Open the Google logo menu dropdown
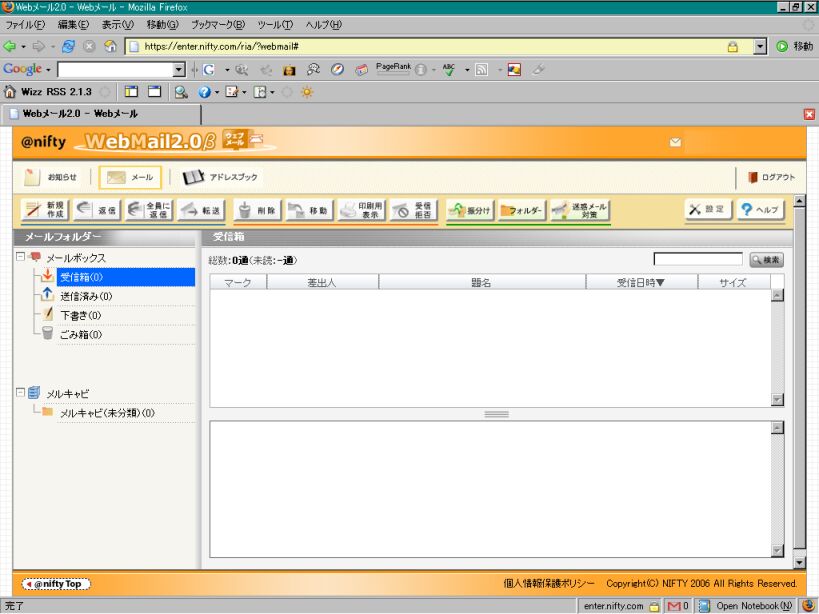The height and width of the screenshot is (614, 819). point(48,69)
